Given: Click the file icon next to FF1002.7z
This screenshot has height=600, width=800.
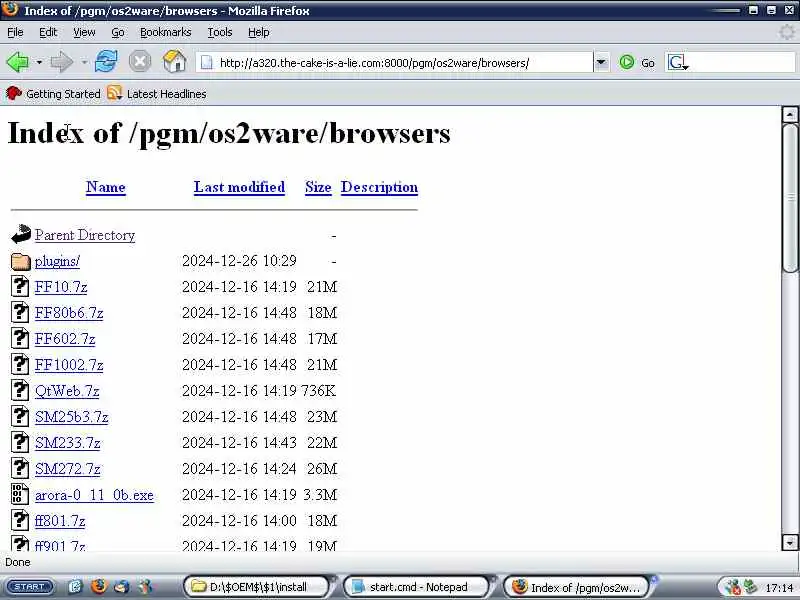Looking at the screenshot, I should [20, 365].
